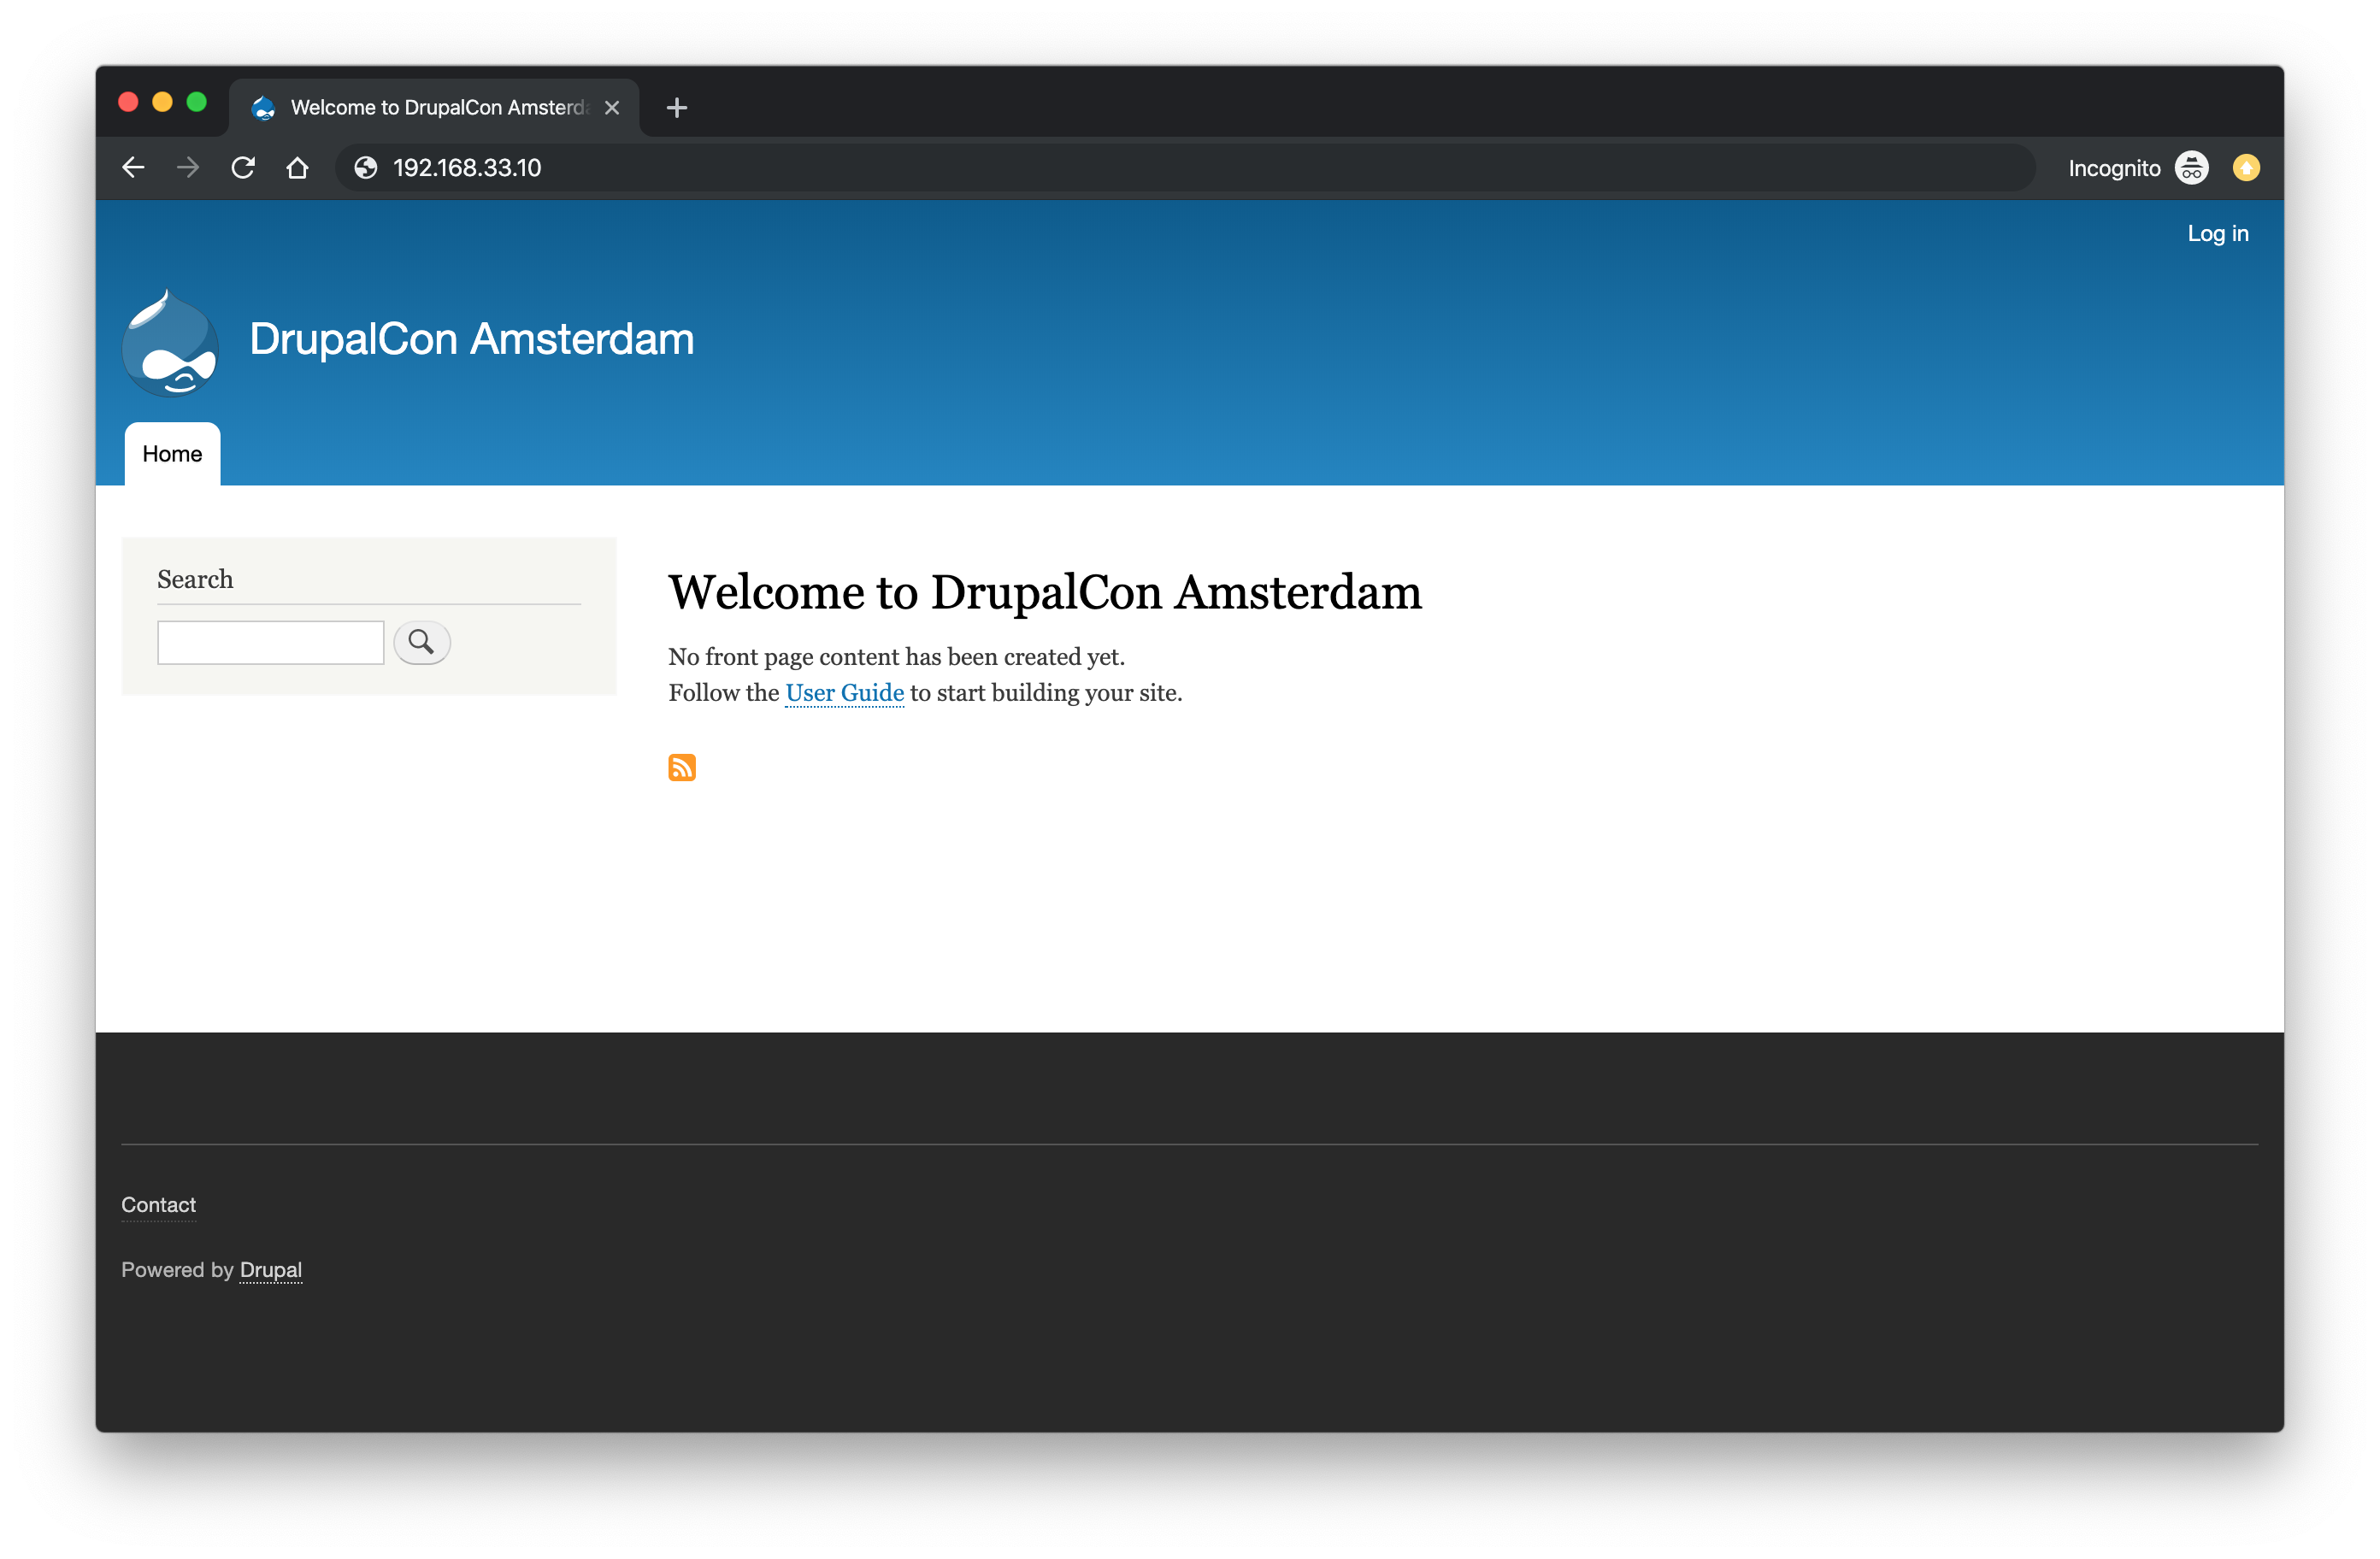Open the Drupal powered-by link

[x=270, y=1269]
